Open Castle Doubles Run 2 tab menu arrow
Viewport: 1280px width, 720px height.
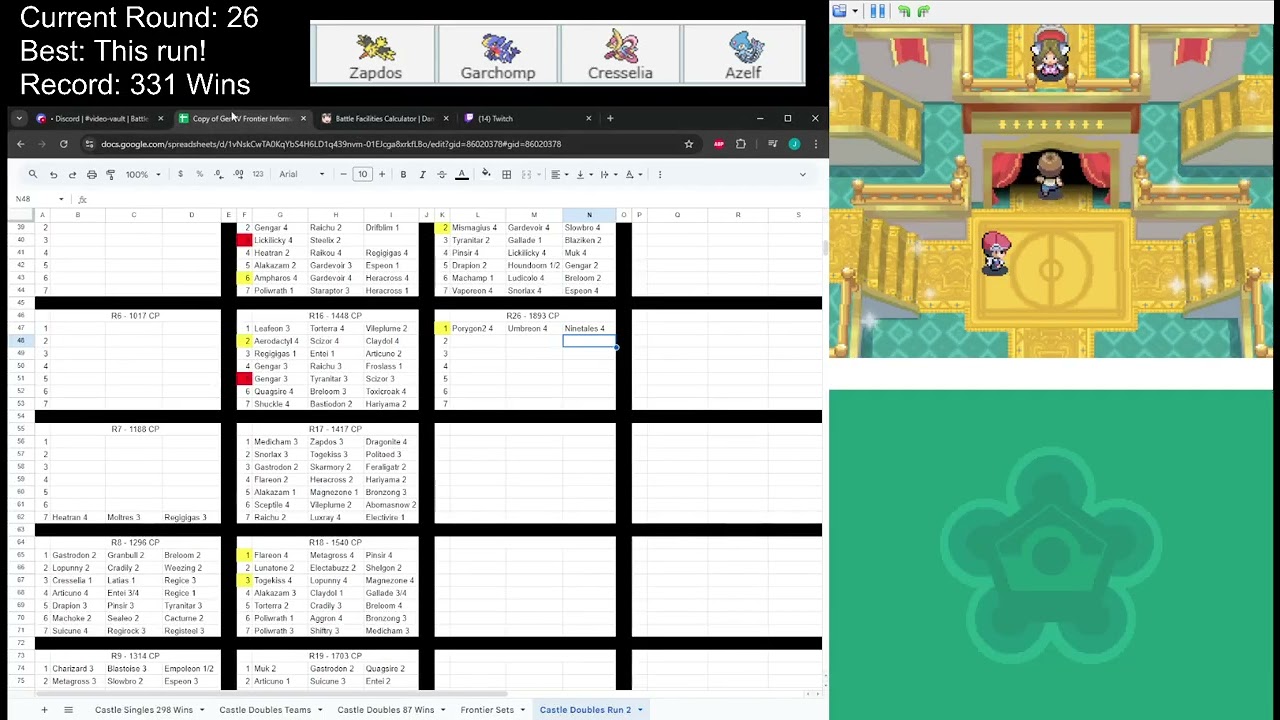click(640, 710)
